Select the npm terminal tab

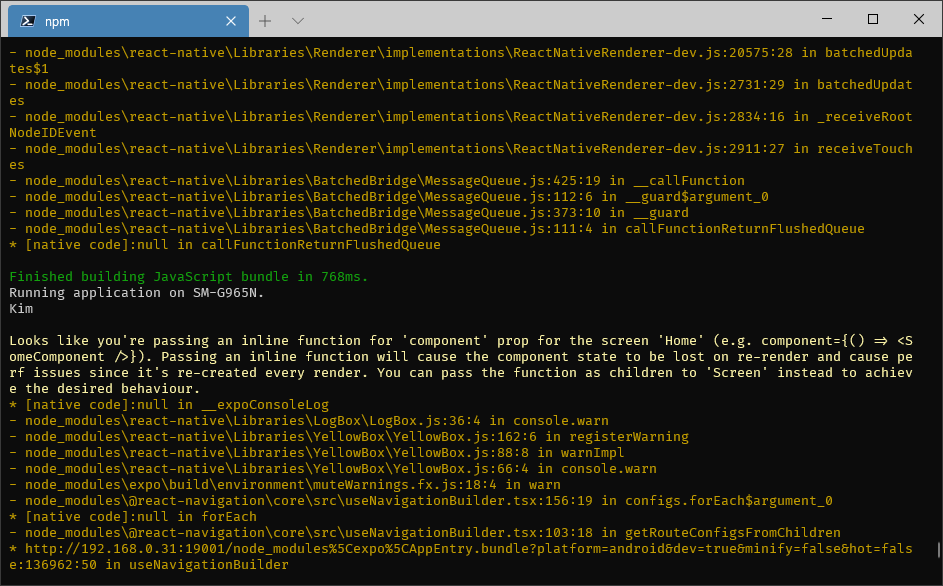pos(128,21)
